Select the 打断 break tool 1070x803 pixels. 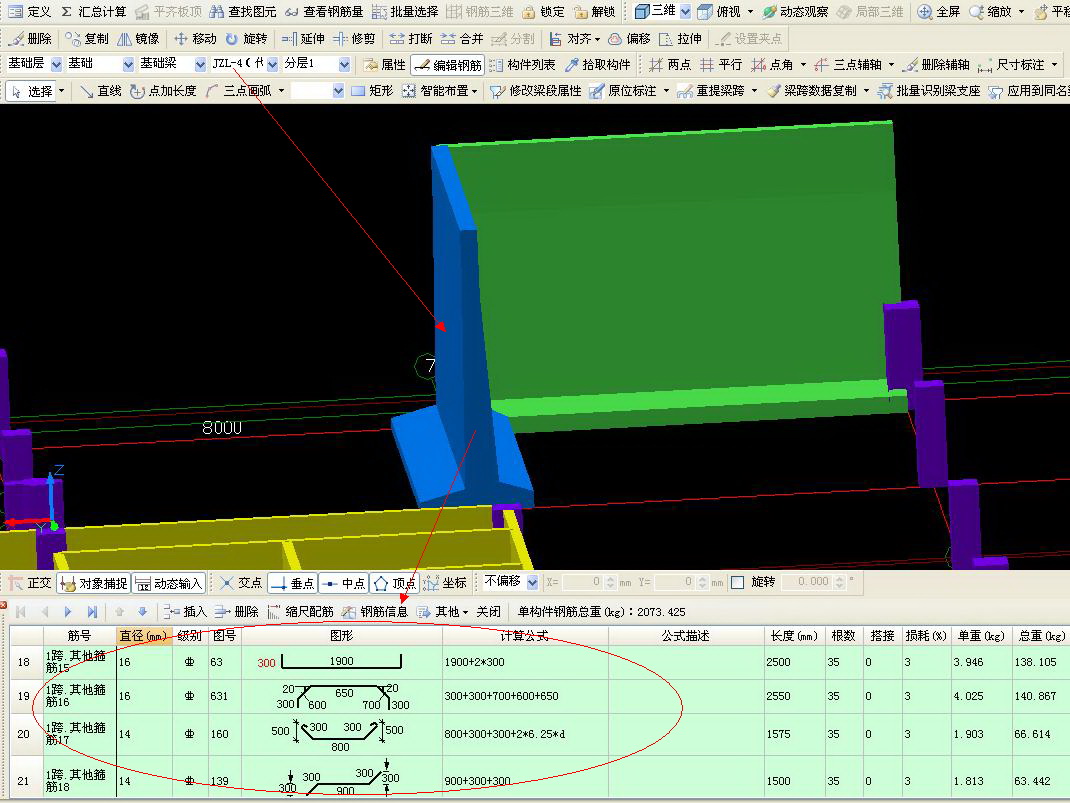pyautogui.click(x=411, y=39)
